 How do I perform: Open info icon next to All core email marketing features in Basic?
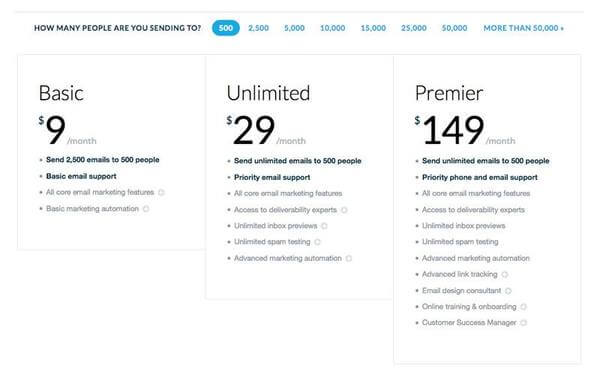click(161, 193)
